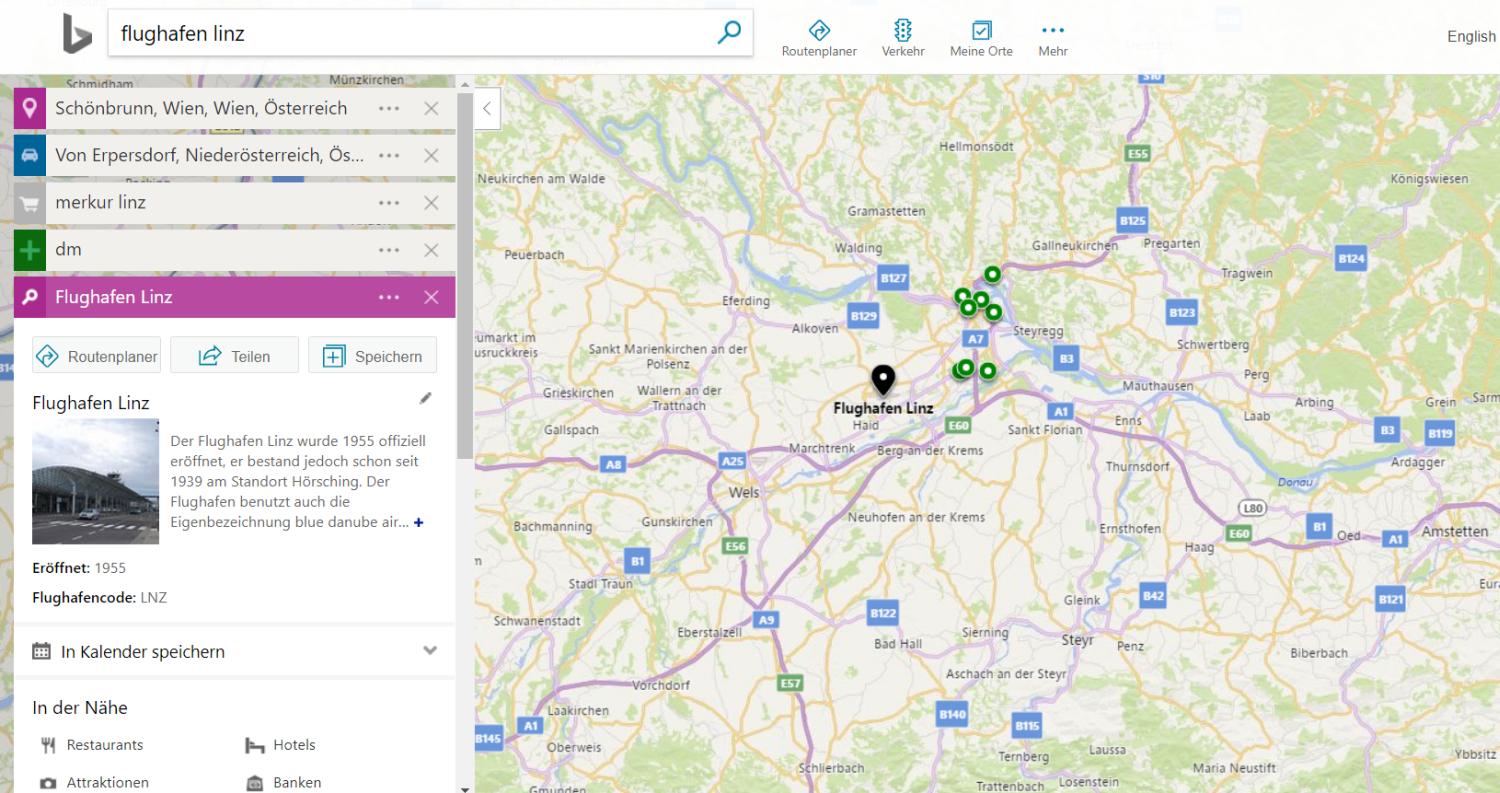The width and height of the screenshot is (1500, 793).
Task: Click the Speichern button
Action: coord(372,356)
